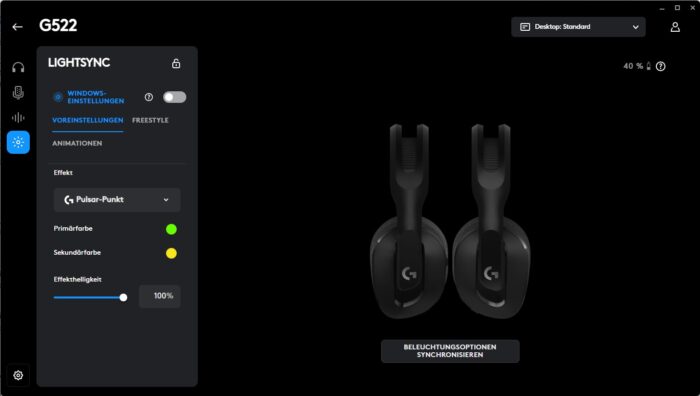Open the headphone audio settings tab
700x396 pixels.
18,67
